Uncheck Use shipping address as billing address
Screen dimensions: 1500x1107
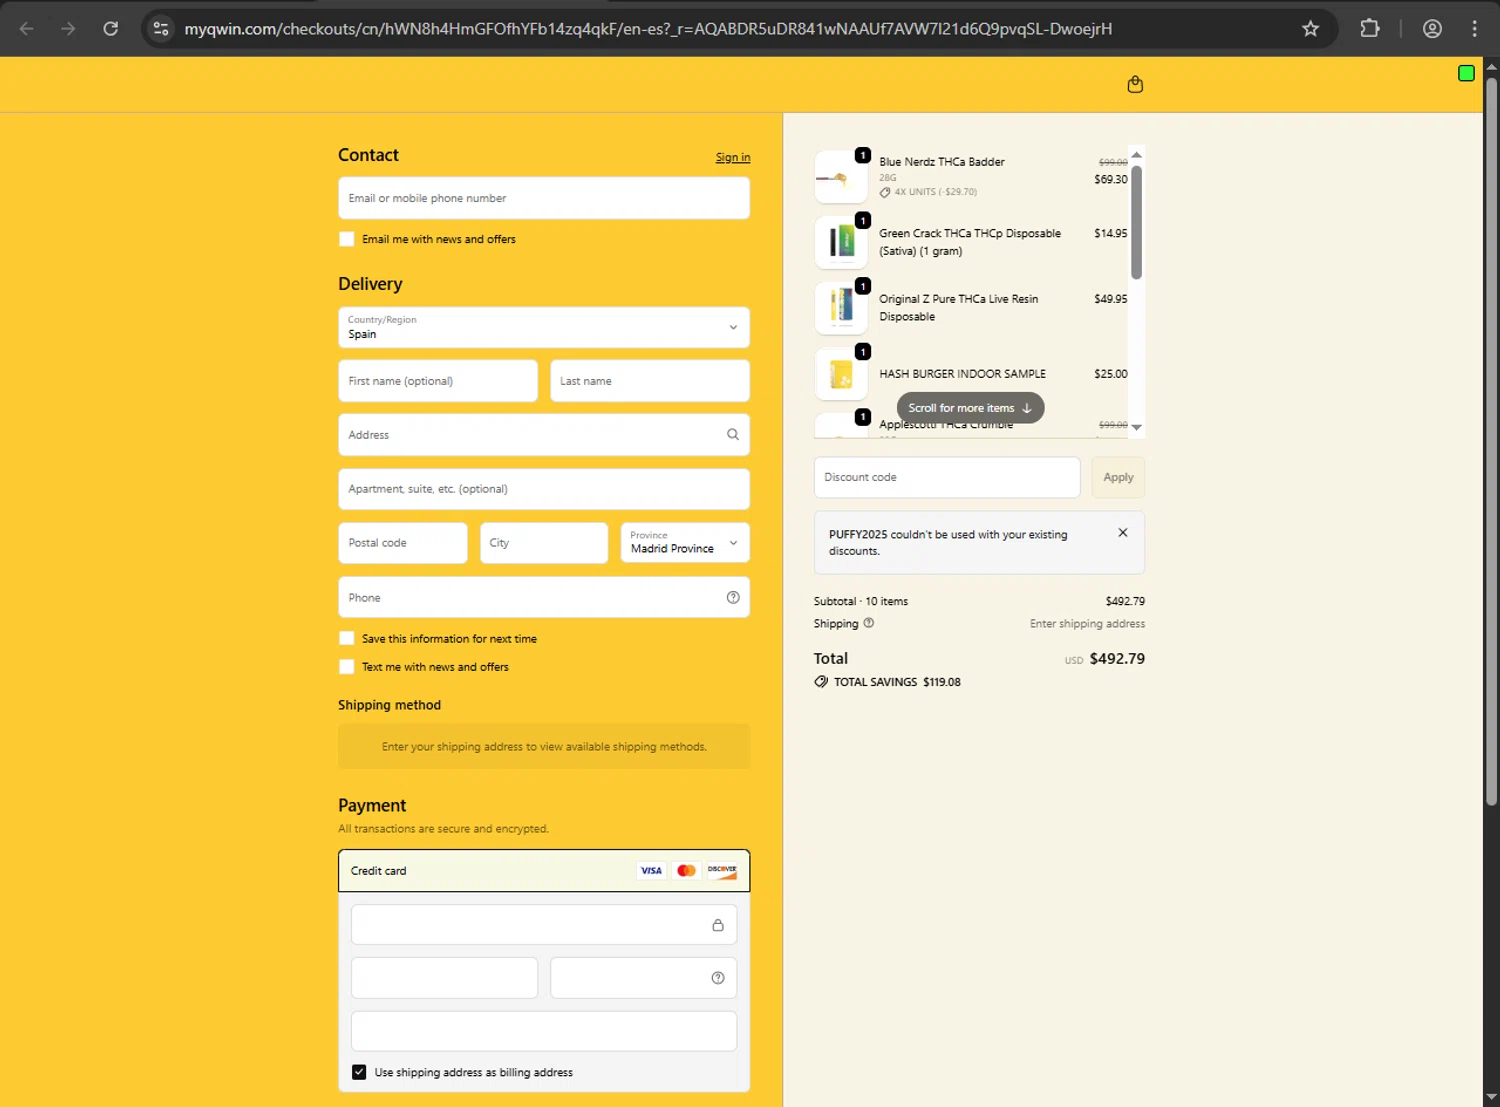point(359,1072)
